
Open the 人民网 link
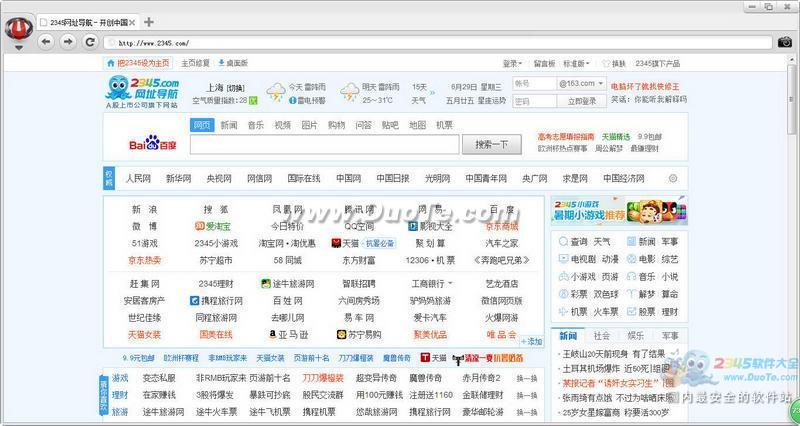(x=138, y=179)
